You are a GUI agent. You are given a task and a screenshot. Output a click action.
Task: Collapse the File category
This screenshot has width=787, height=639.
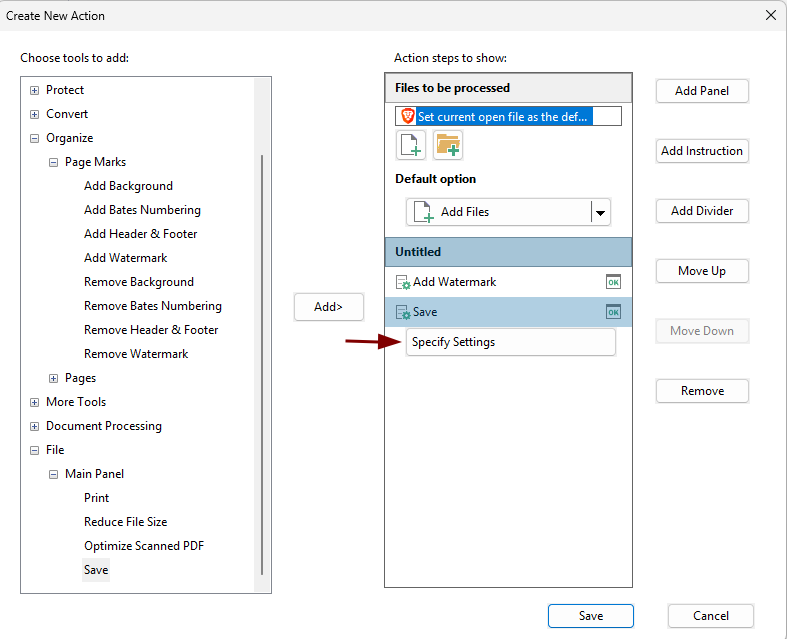[x=34, y=451]
